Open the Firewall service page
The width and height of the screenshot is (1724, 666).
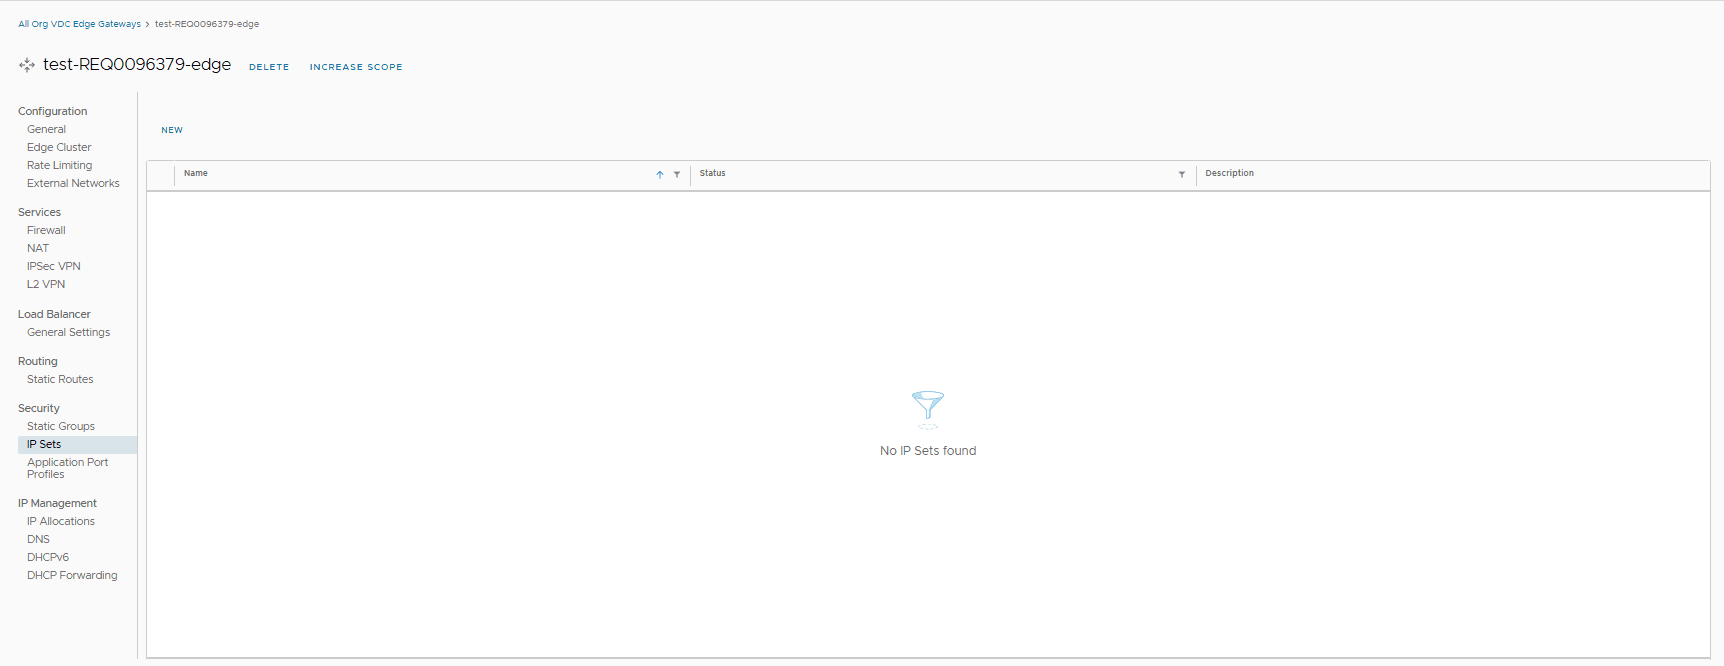46,230
